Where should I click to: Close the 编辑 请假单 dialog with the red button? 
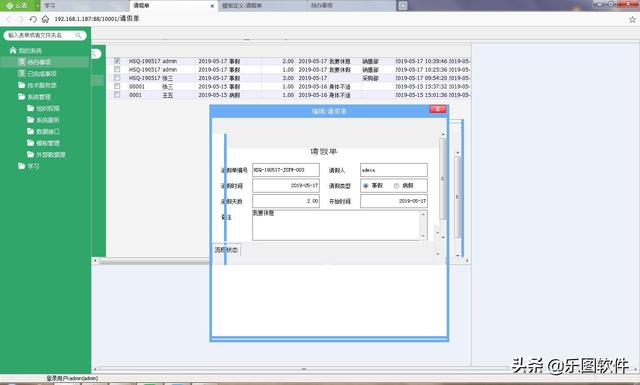click(x=438, y=109)
